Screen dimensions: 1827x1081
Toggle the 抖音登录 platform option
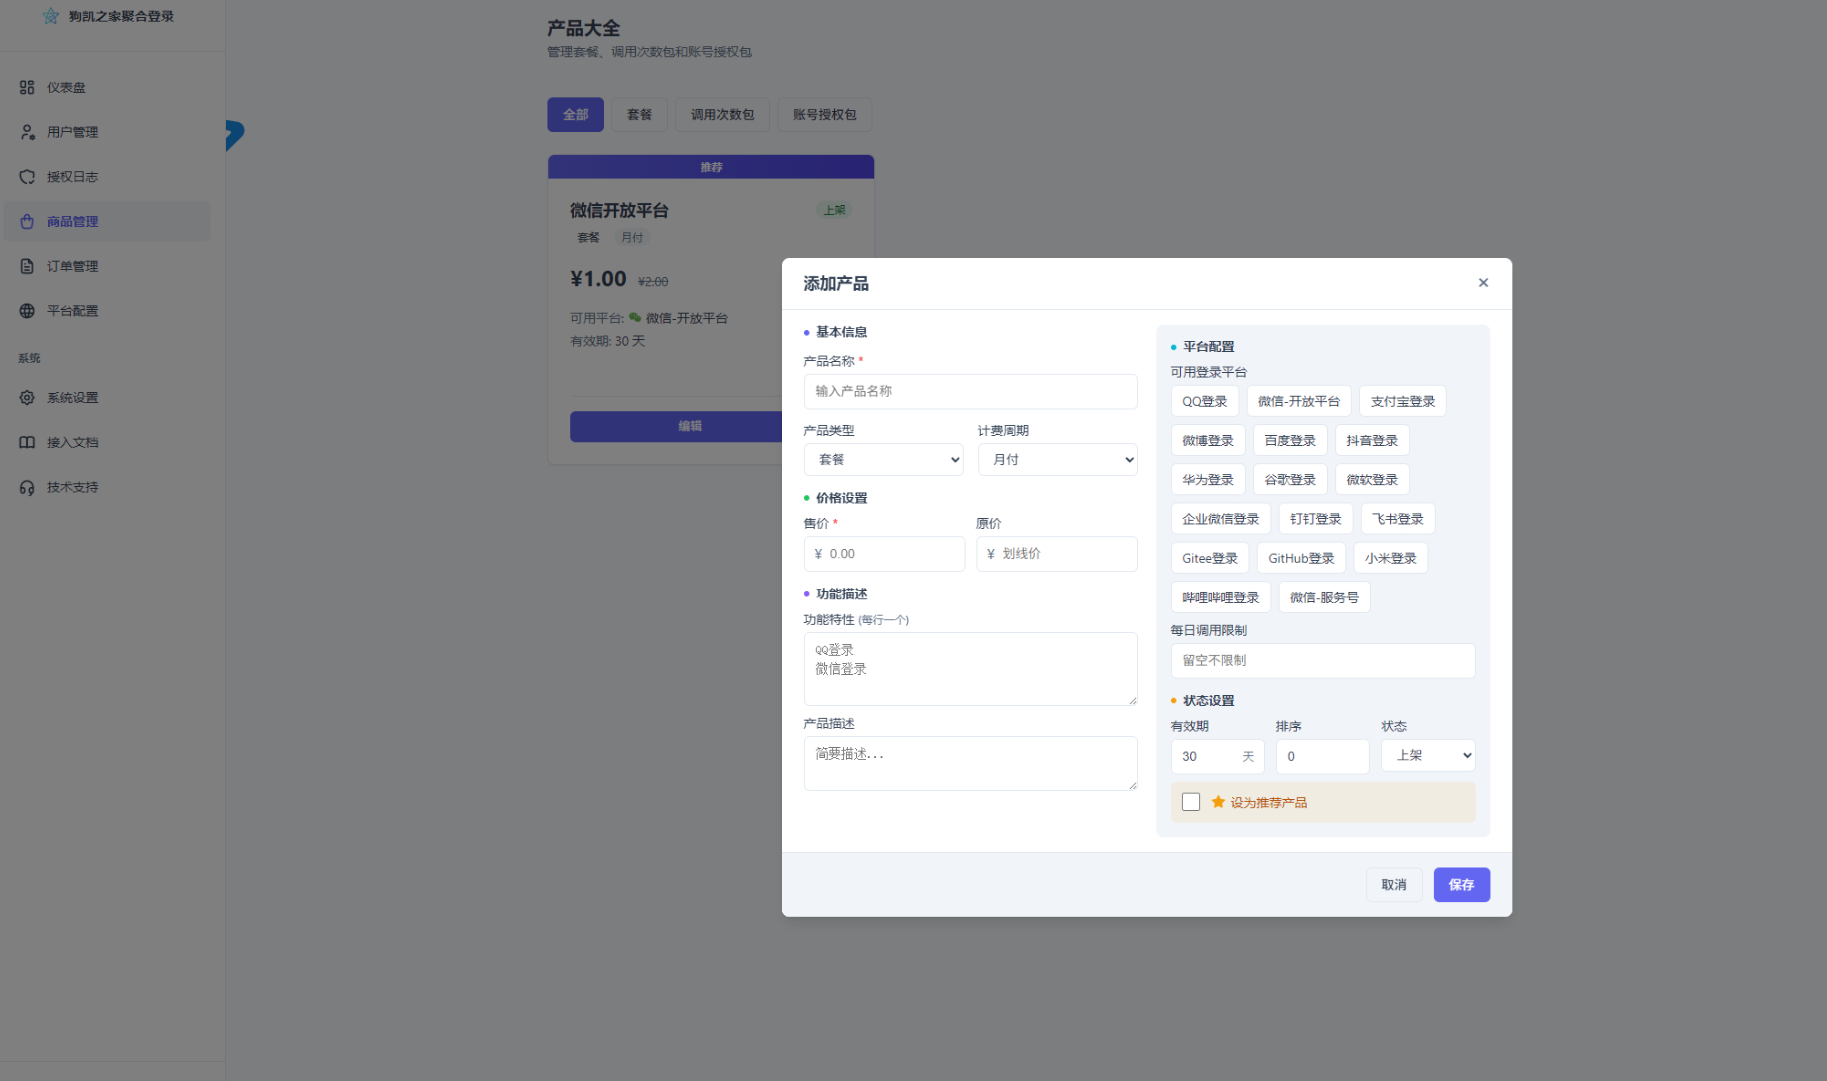click(1372, 440)
